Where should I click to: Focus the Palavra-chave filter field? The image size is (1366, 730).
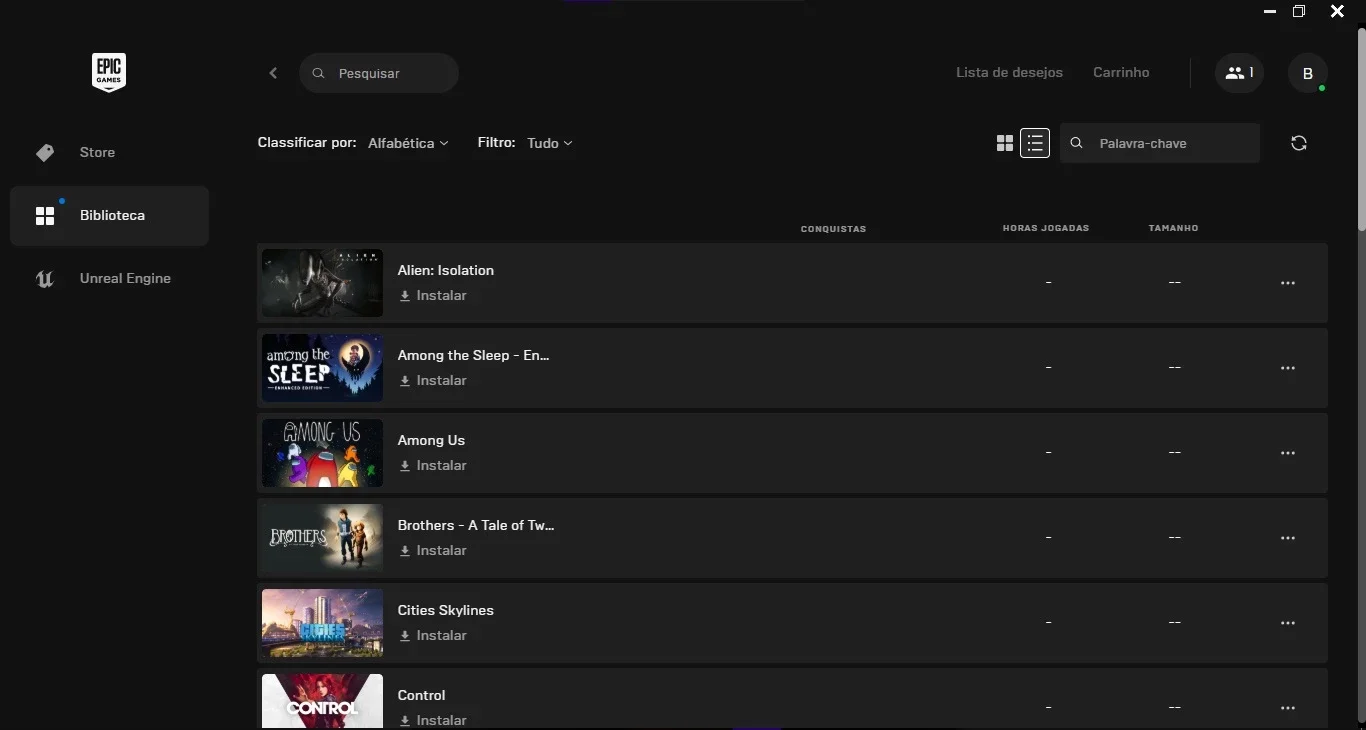(x=1160, y=143)
